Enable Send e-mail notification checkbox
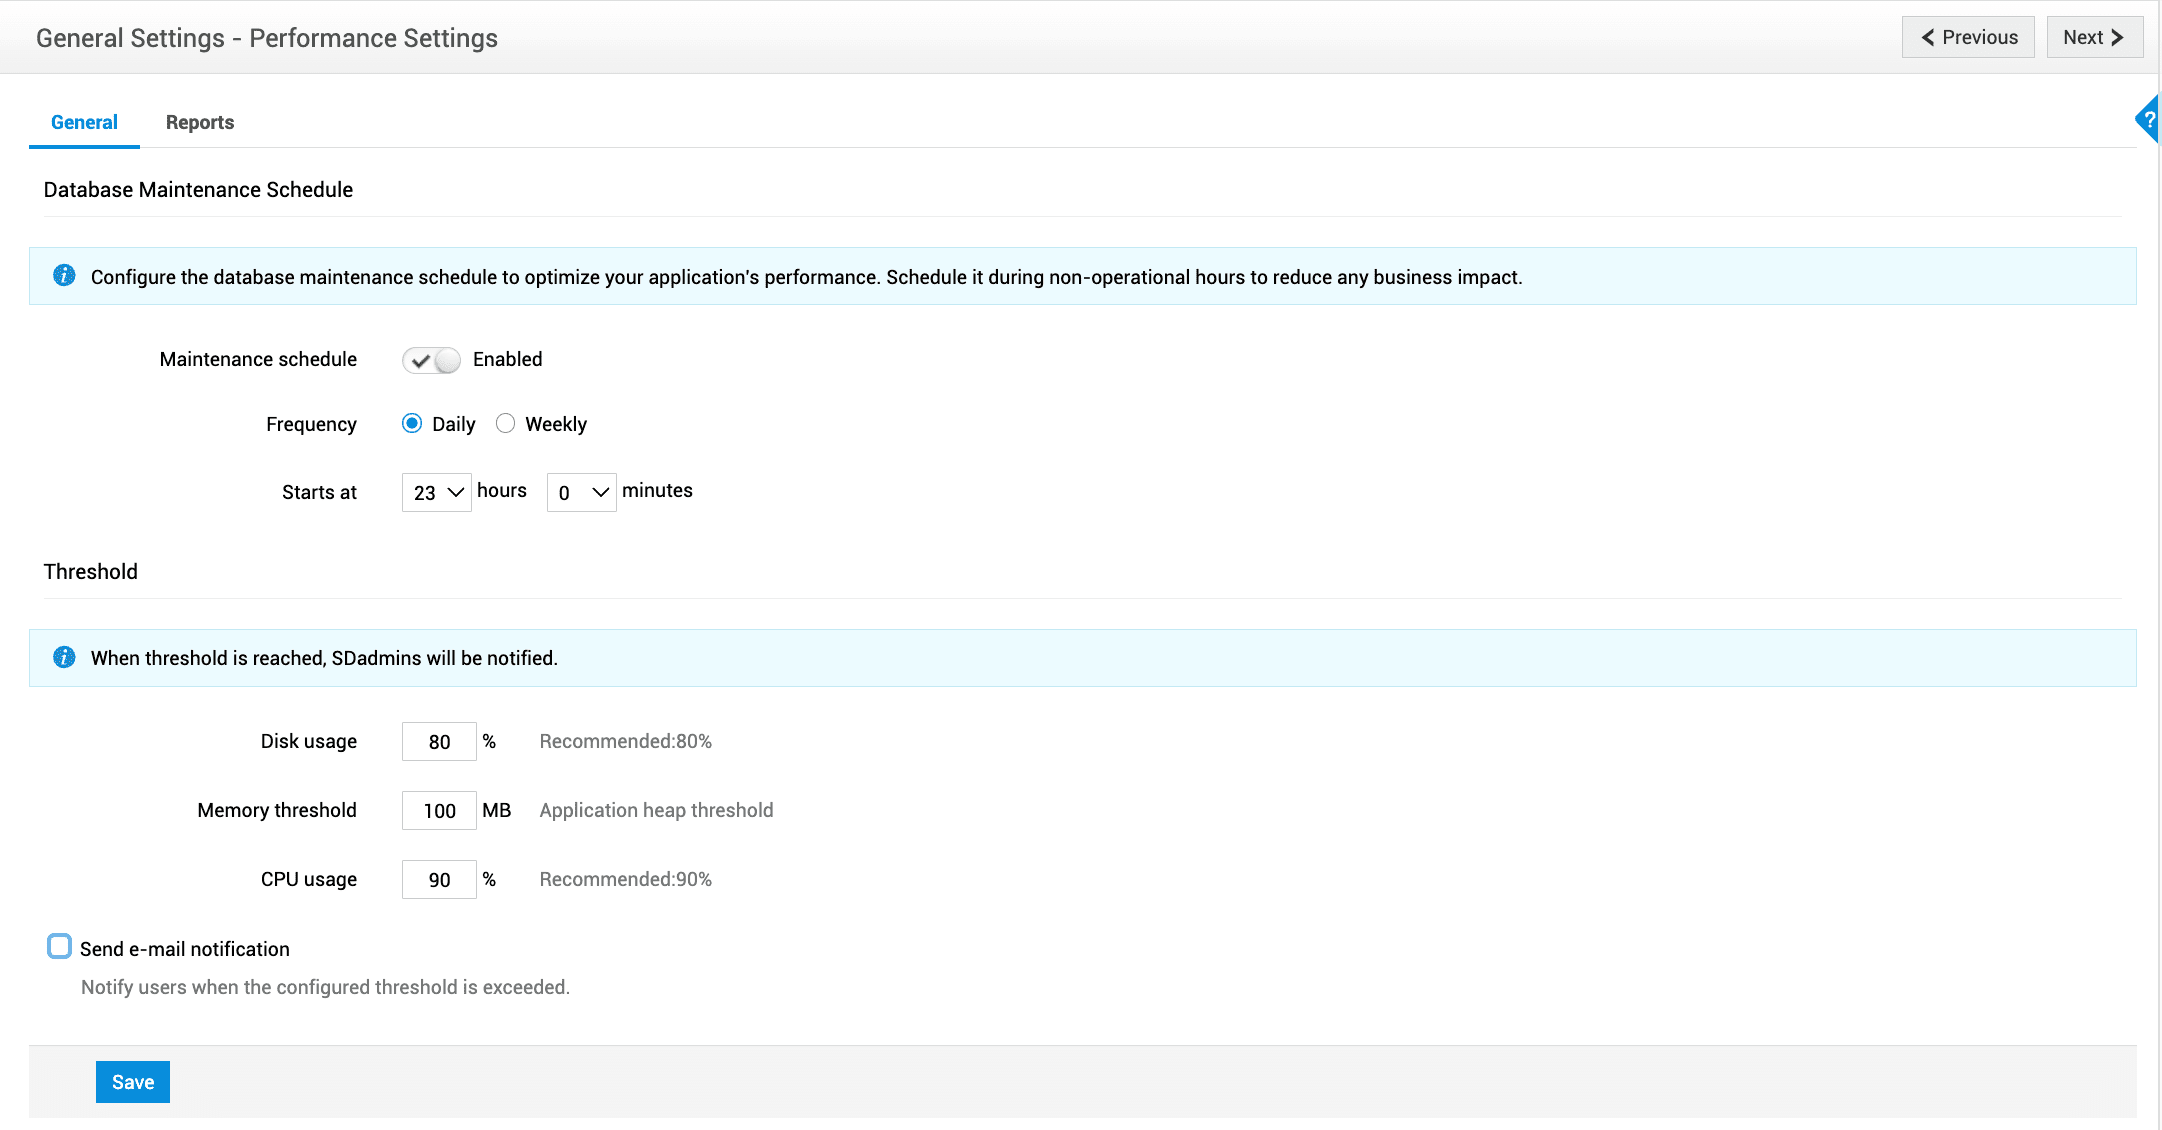The height and width of the screenshot is (1130, 2162). tap(60, 946)
